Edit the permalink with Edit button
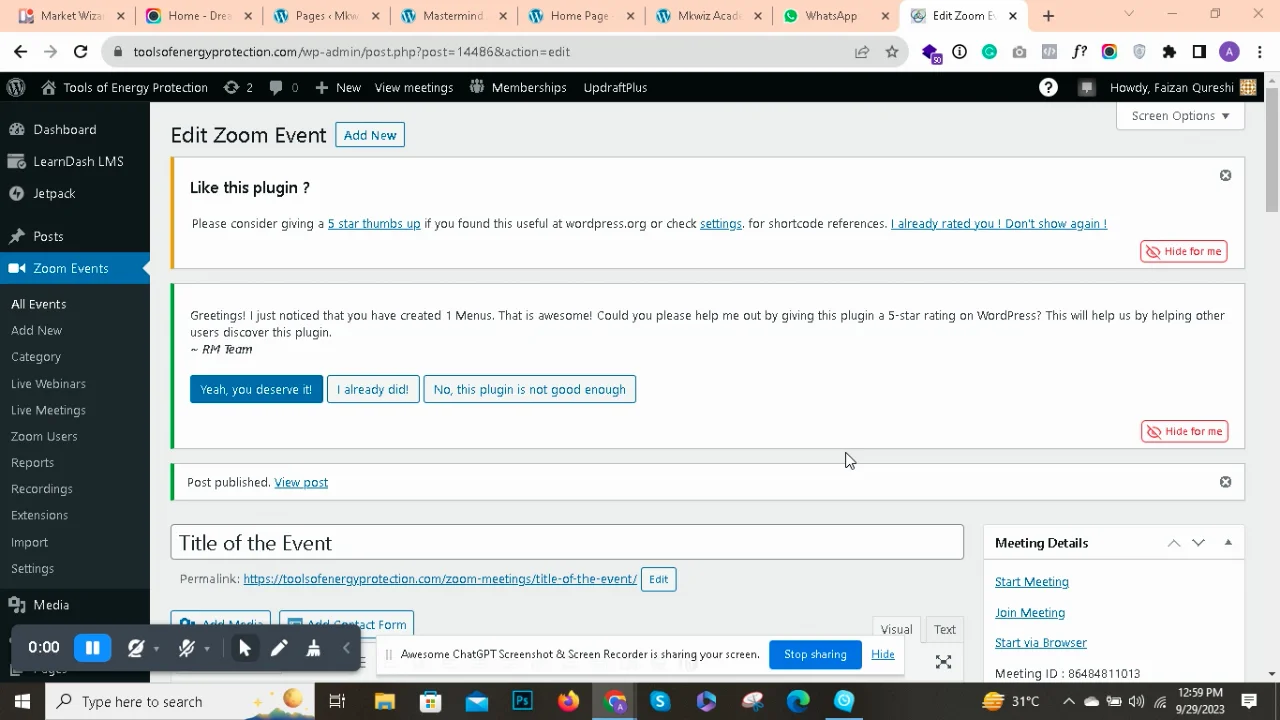1280x720 pixels. point(658,579)
